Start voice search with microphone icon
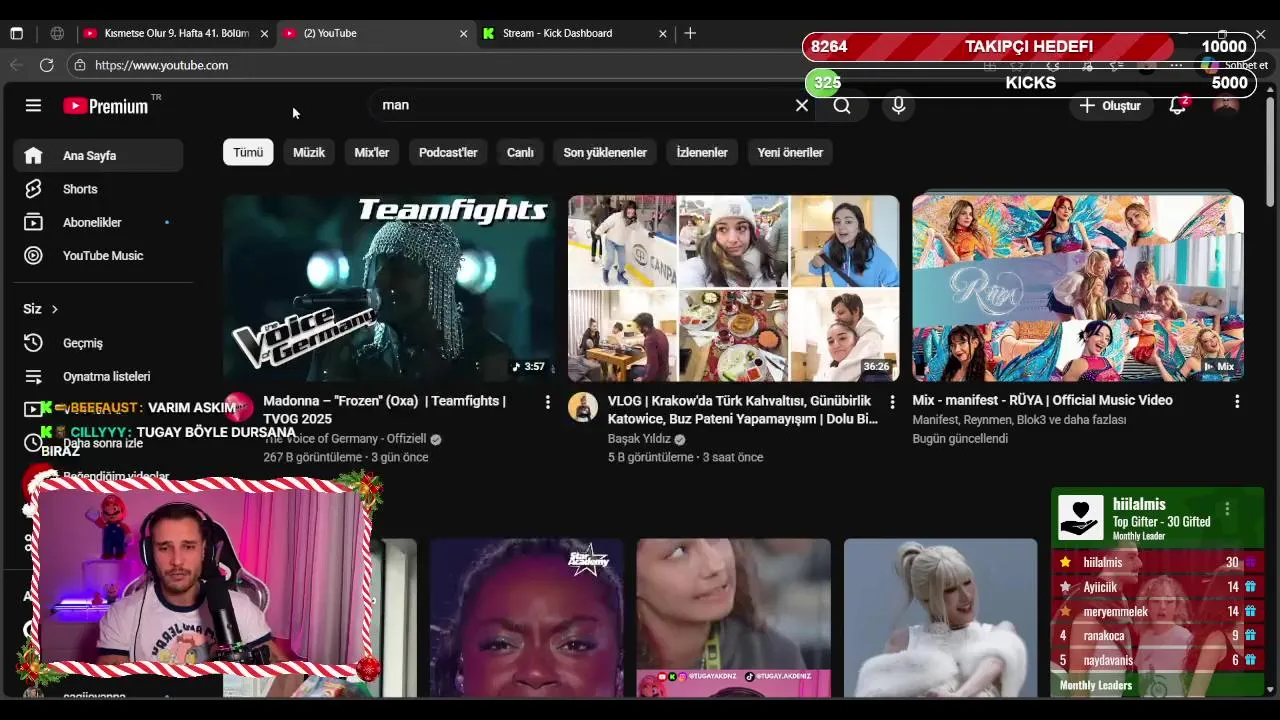The height and width of the screenshot is (720, 1280). tap(898, 105)
